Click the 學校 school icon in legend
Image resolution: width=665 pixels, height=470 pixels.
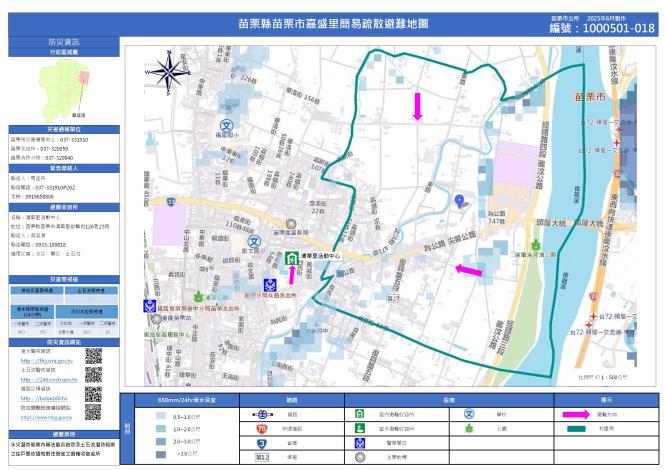coord(468,413)
